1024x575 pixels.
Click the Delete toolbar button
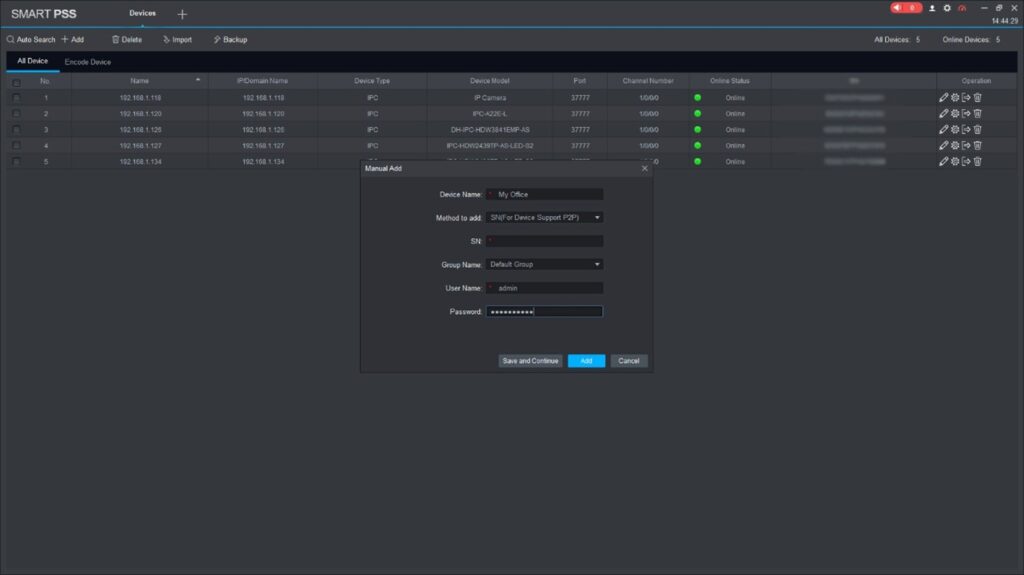click(x=127, y=40)
